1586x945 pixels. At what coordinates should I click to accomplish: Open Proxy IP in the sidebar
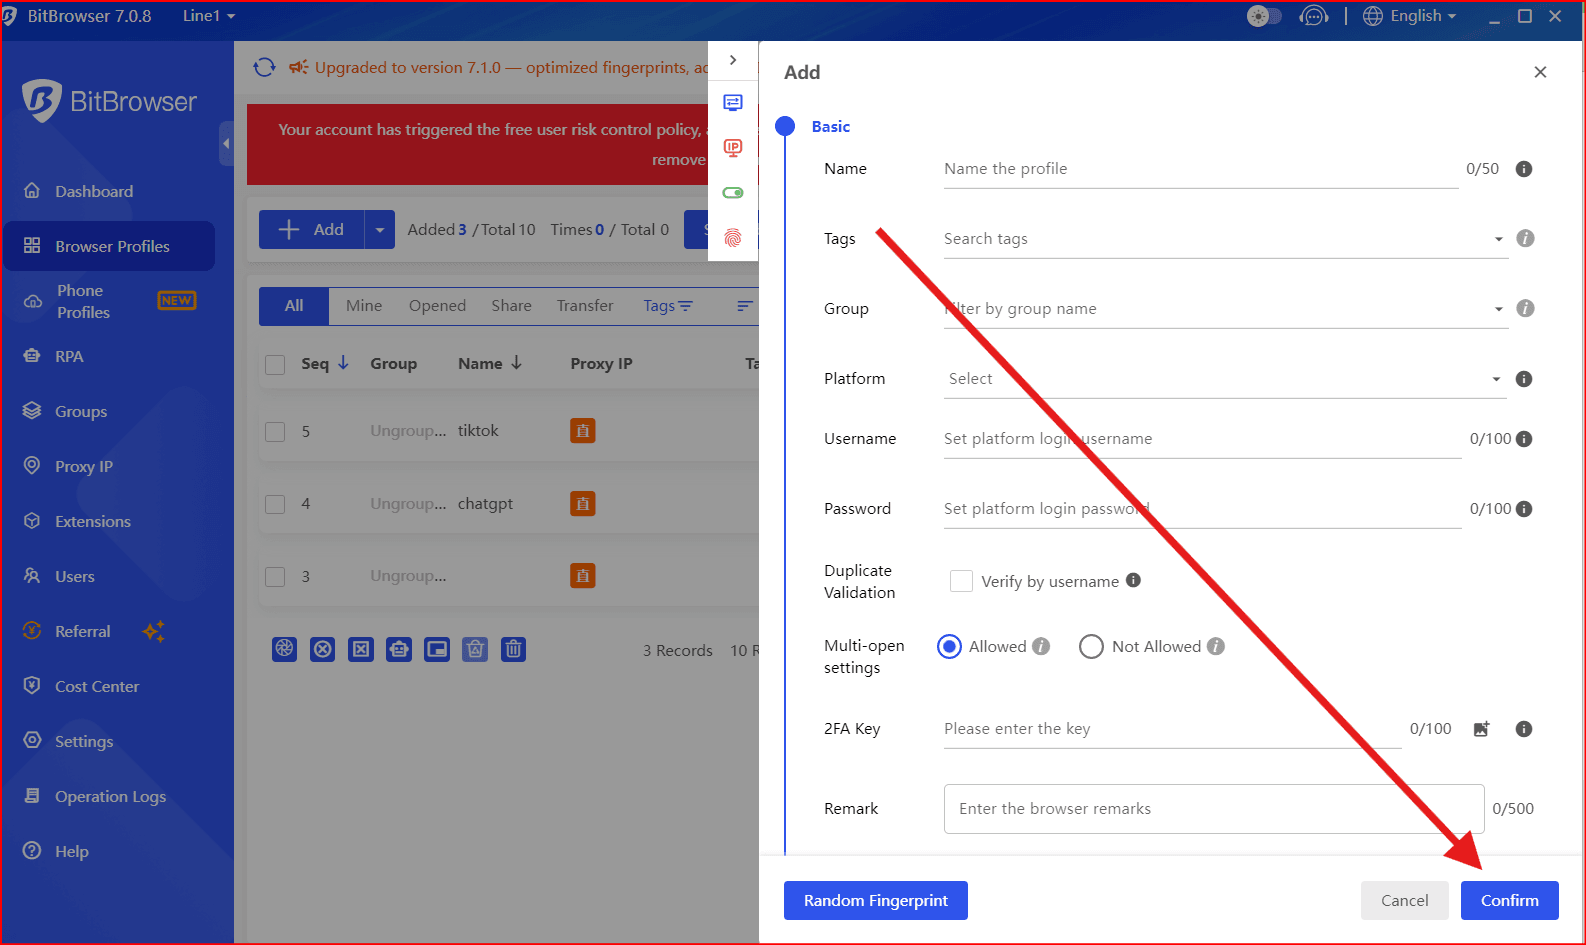(84, 467)
